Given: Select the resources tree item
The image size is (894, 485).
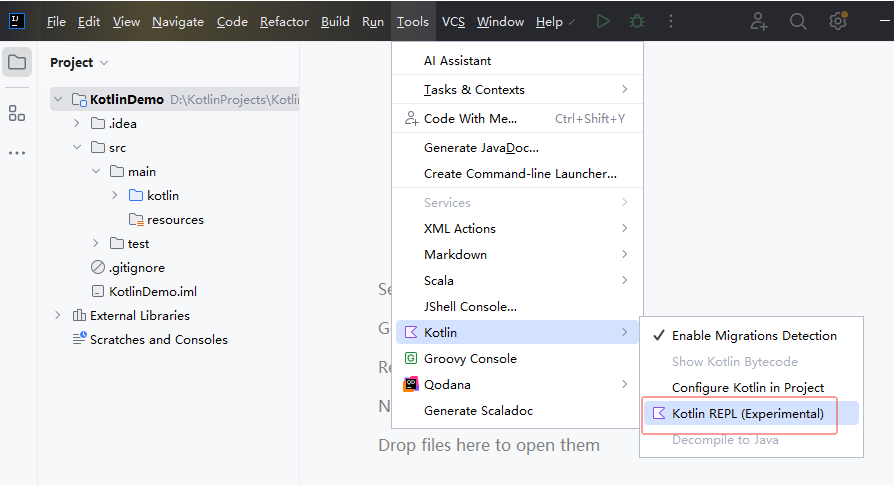Looking at the screenshot, I should [x=175, y=219].
